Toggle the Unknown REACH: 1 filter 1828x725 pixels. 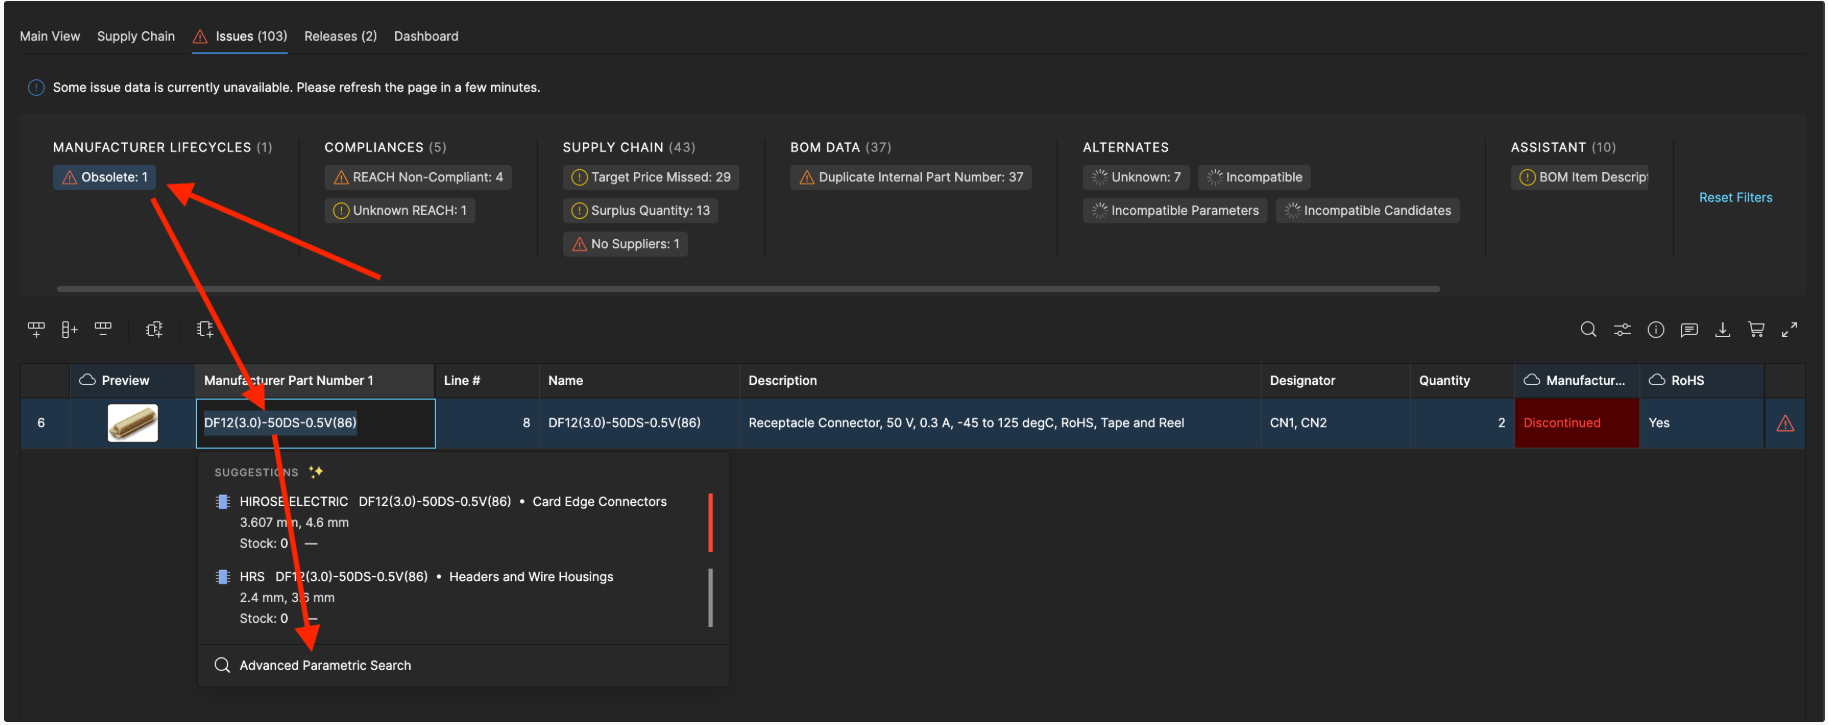click(400, 210)
